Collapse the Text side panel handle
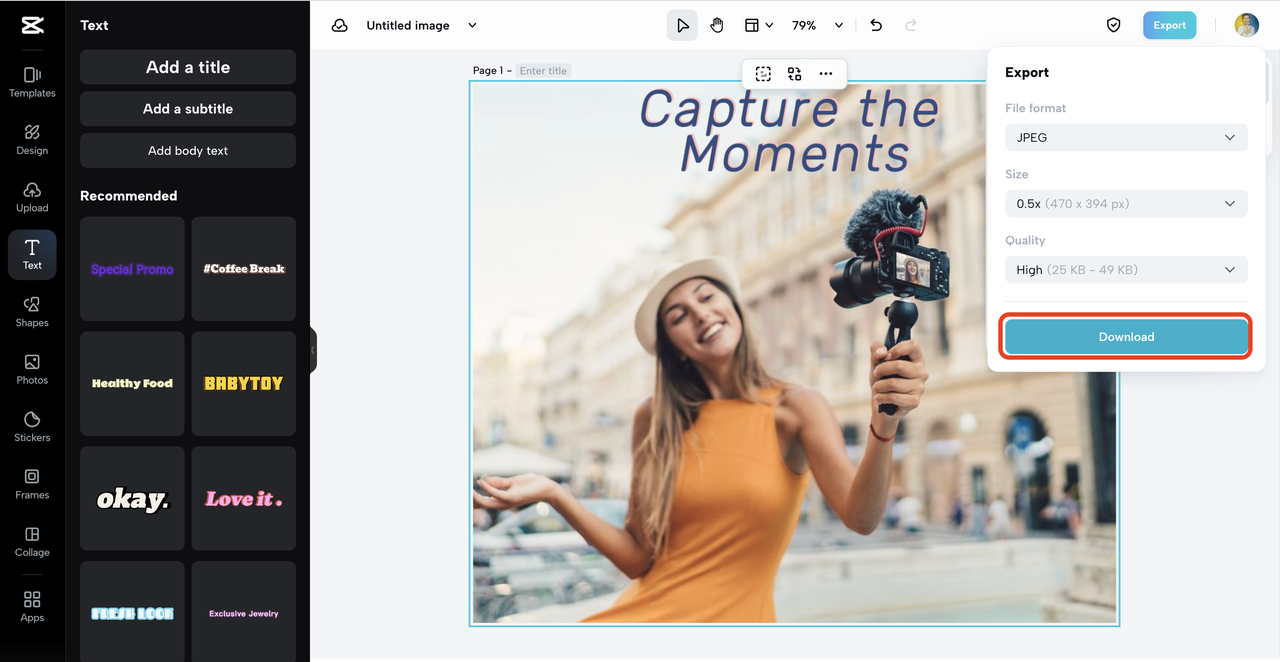The height and width of the screenshot is (662, 1280). click(x=313, y=350)
